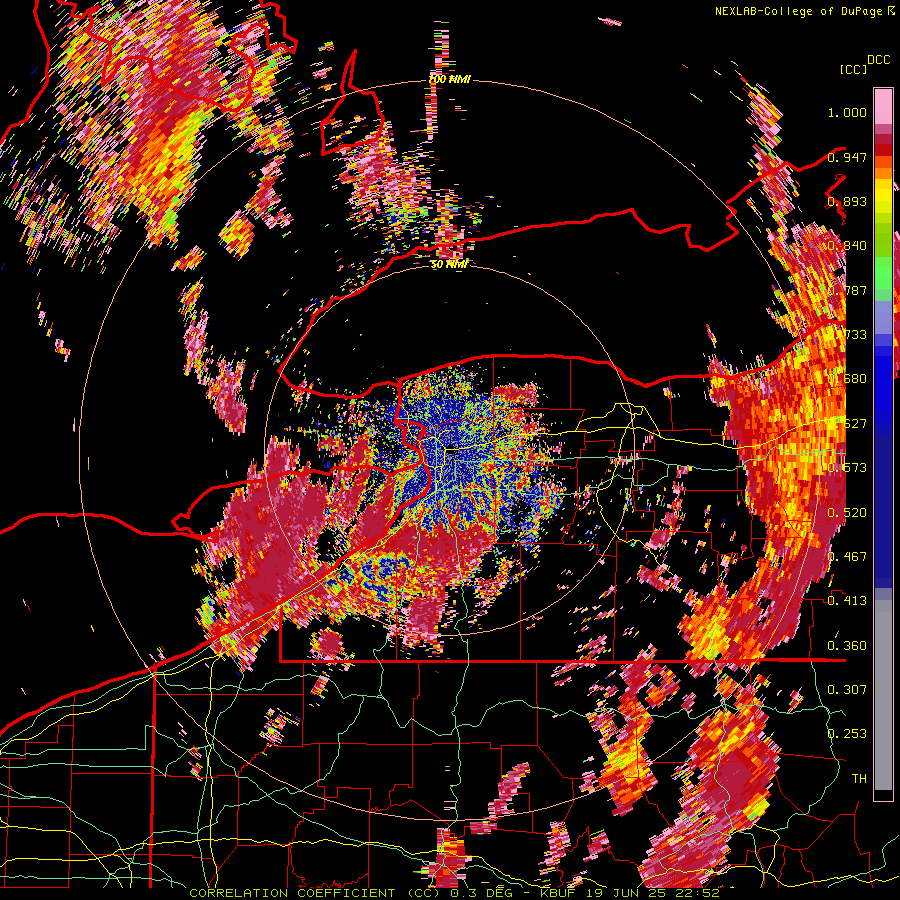Select the 0.467 scale value
Viewport: 900px width, 900px height.
[x=847, y=556]
